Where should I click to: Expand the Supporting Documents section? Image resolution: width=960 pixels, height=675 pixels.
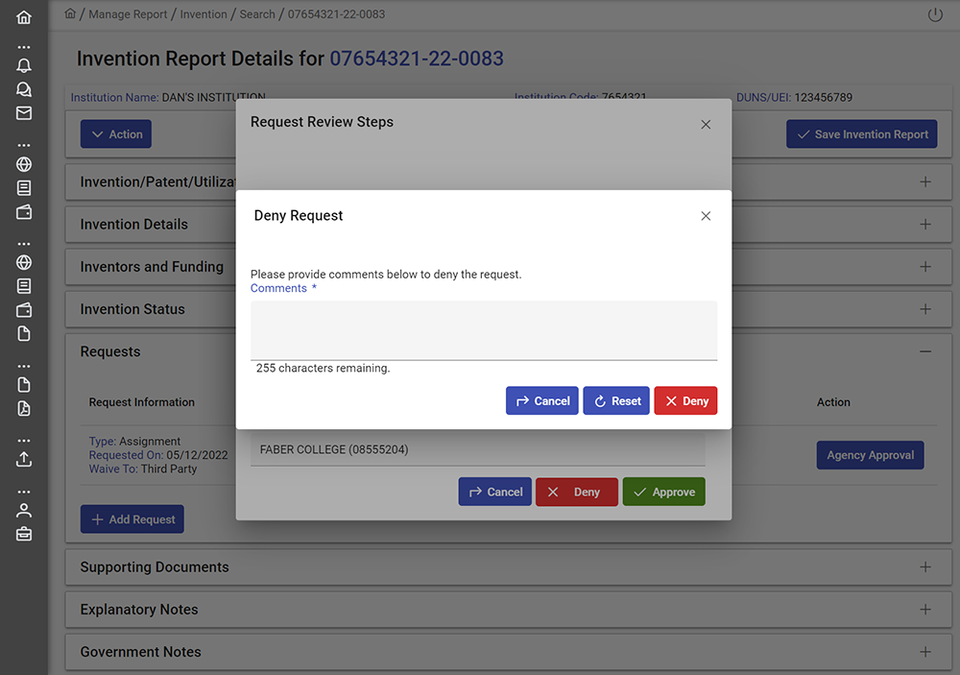[x=925, y=566]
